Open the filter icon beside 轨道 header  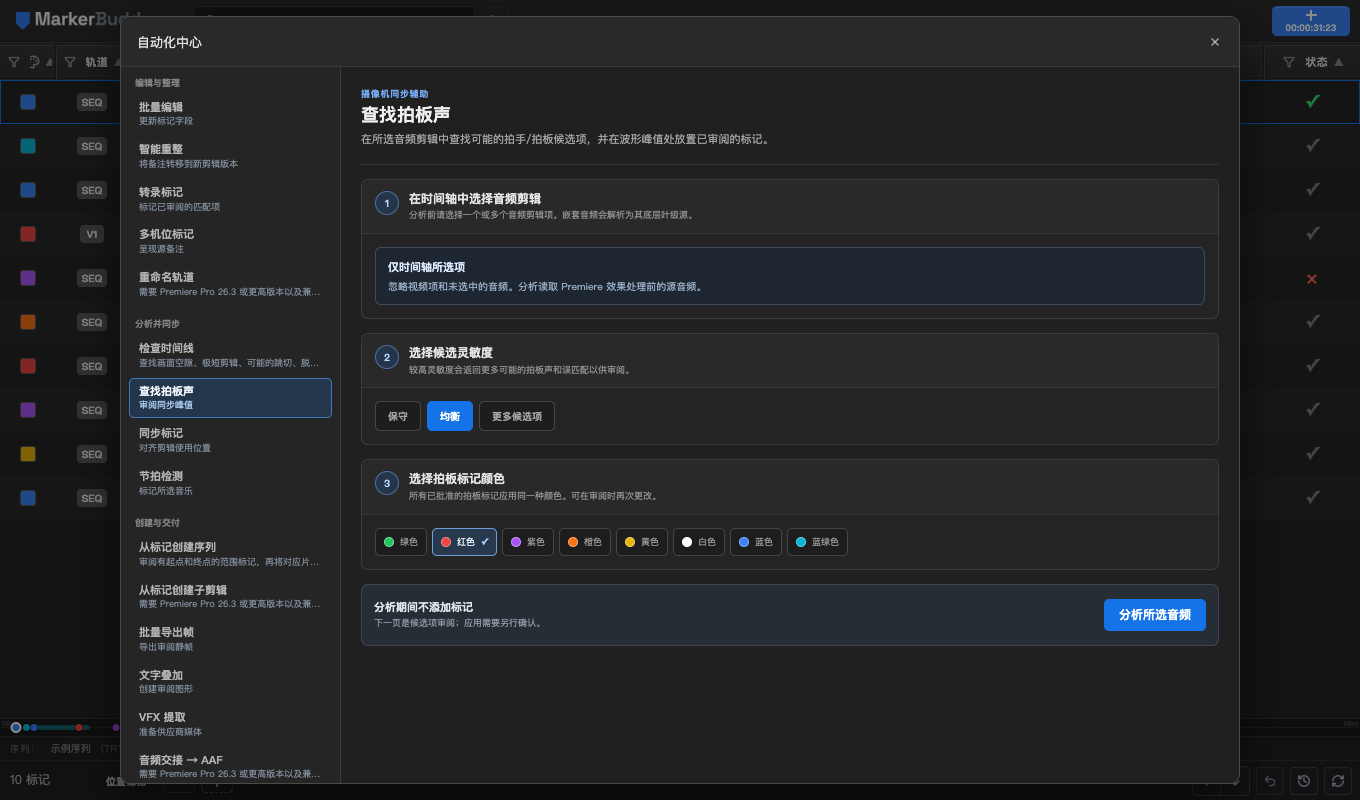(x=70, y=62)
